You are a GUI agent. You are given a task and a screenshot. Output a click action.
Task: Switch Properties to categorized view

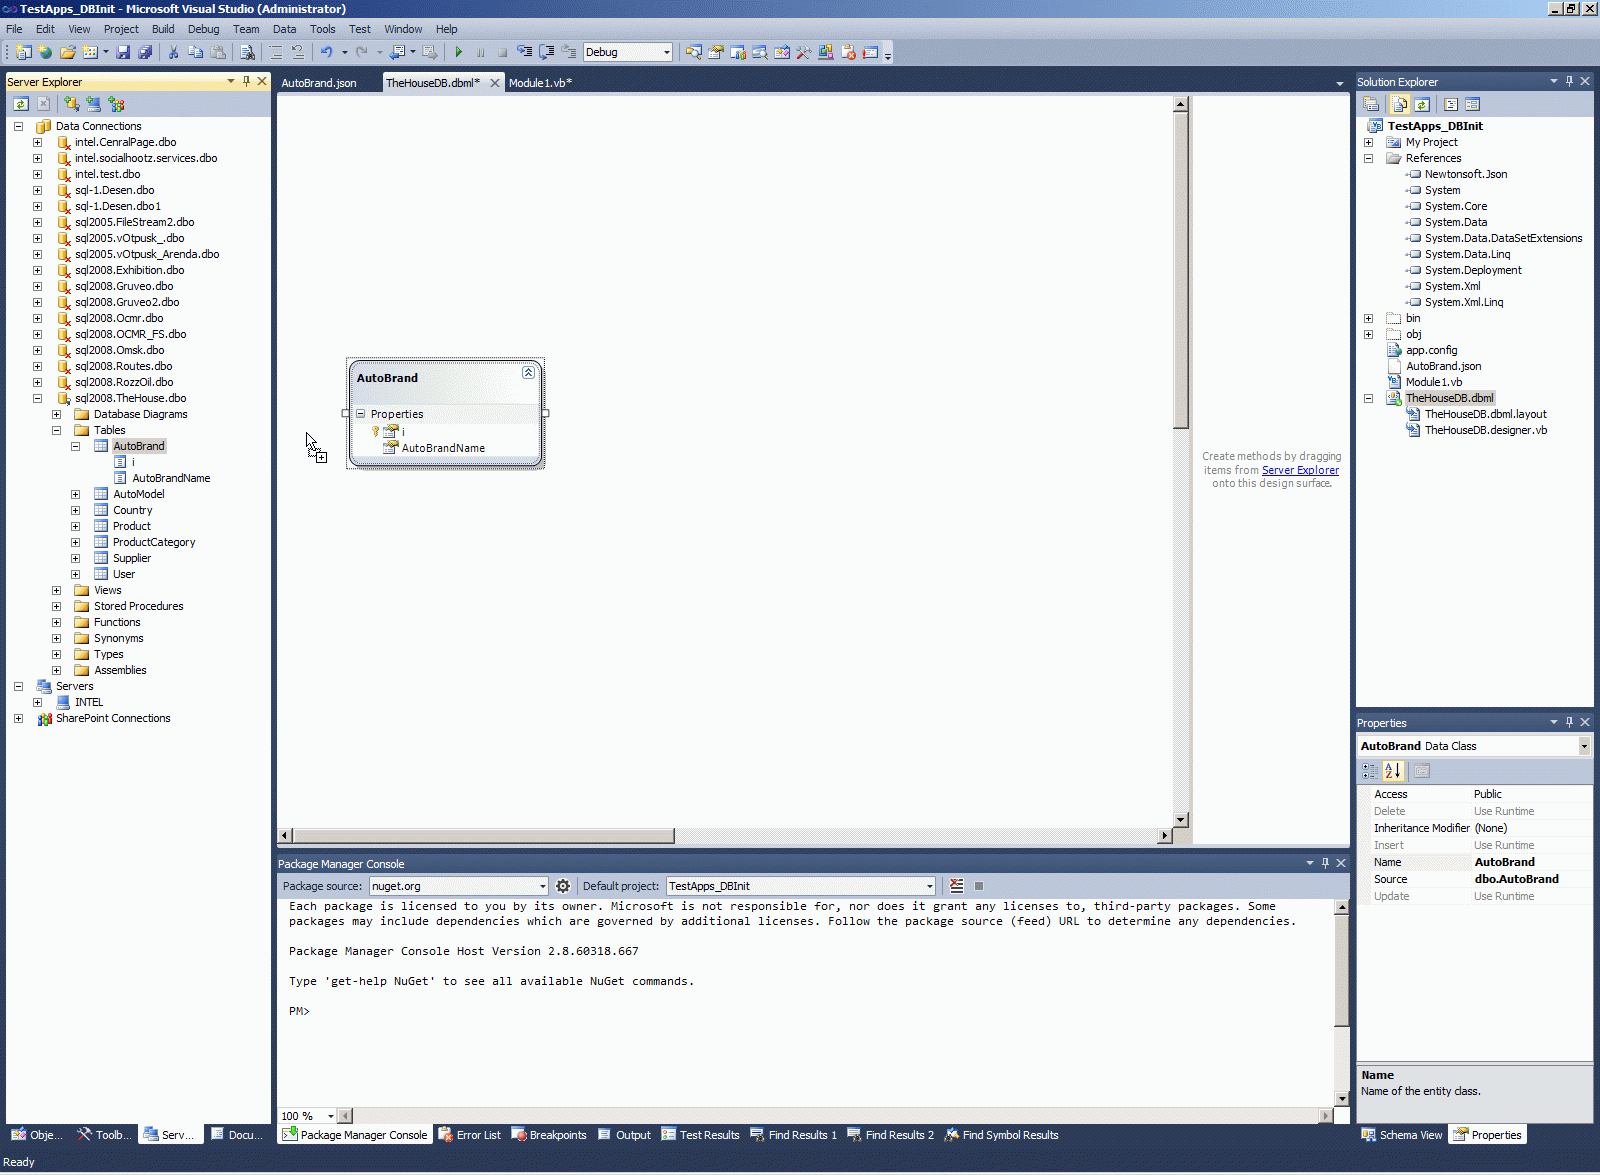[x=1370, y=771]
